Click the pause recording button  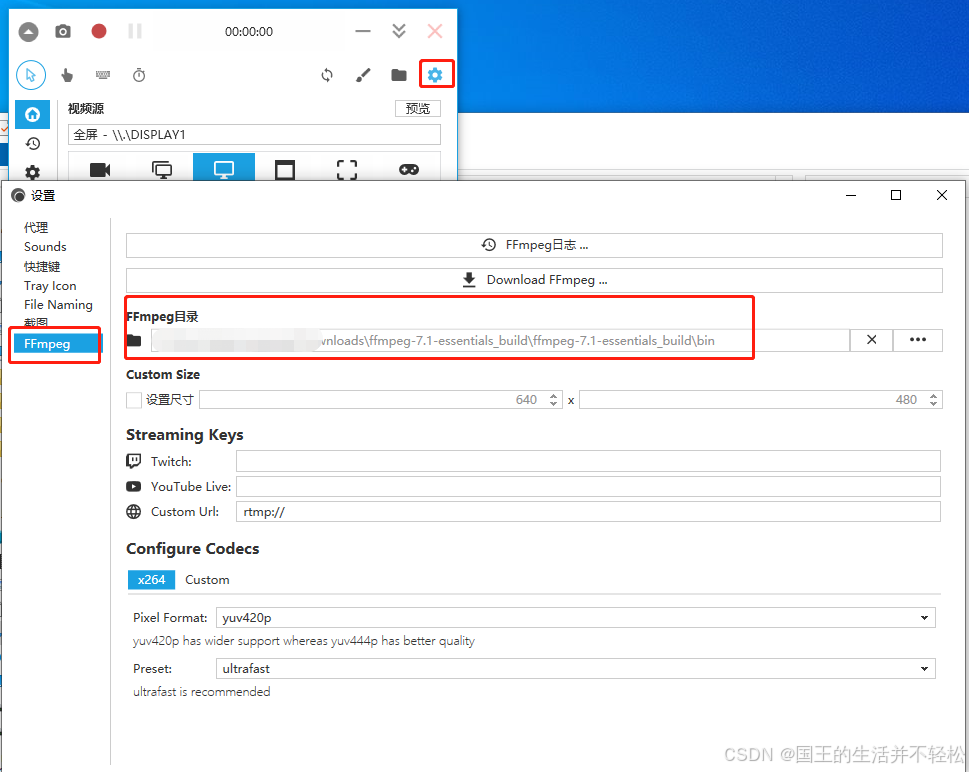coord(135,31)
